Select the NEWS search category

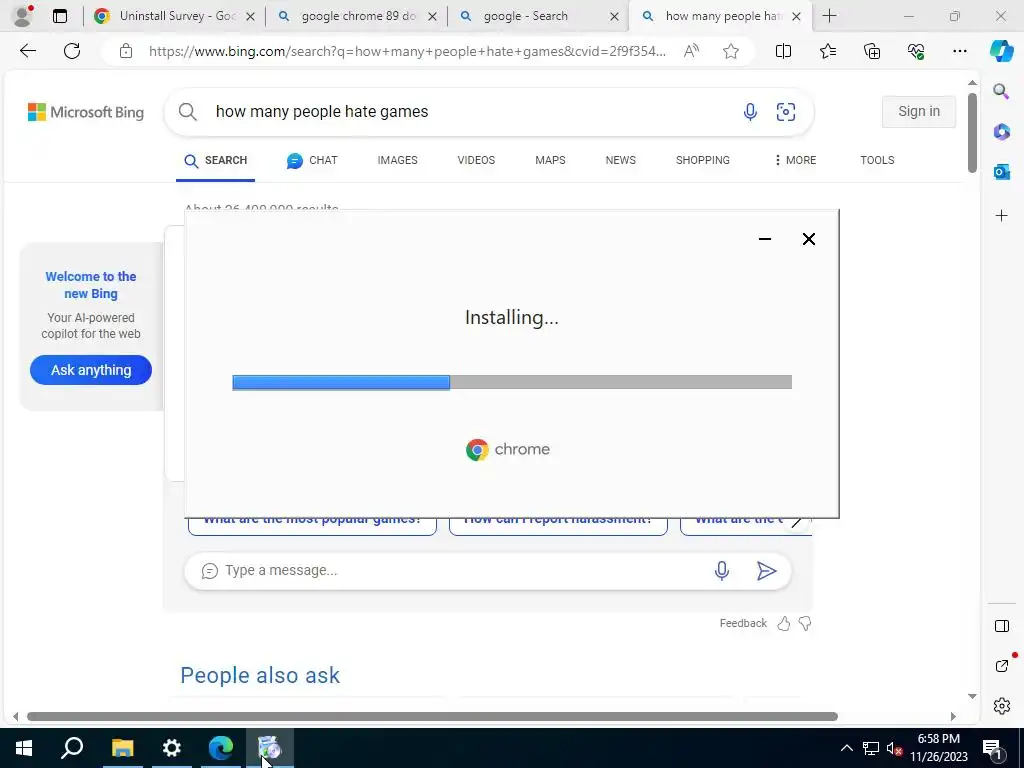tap(620, 161)
